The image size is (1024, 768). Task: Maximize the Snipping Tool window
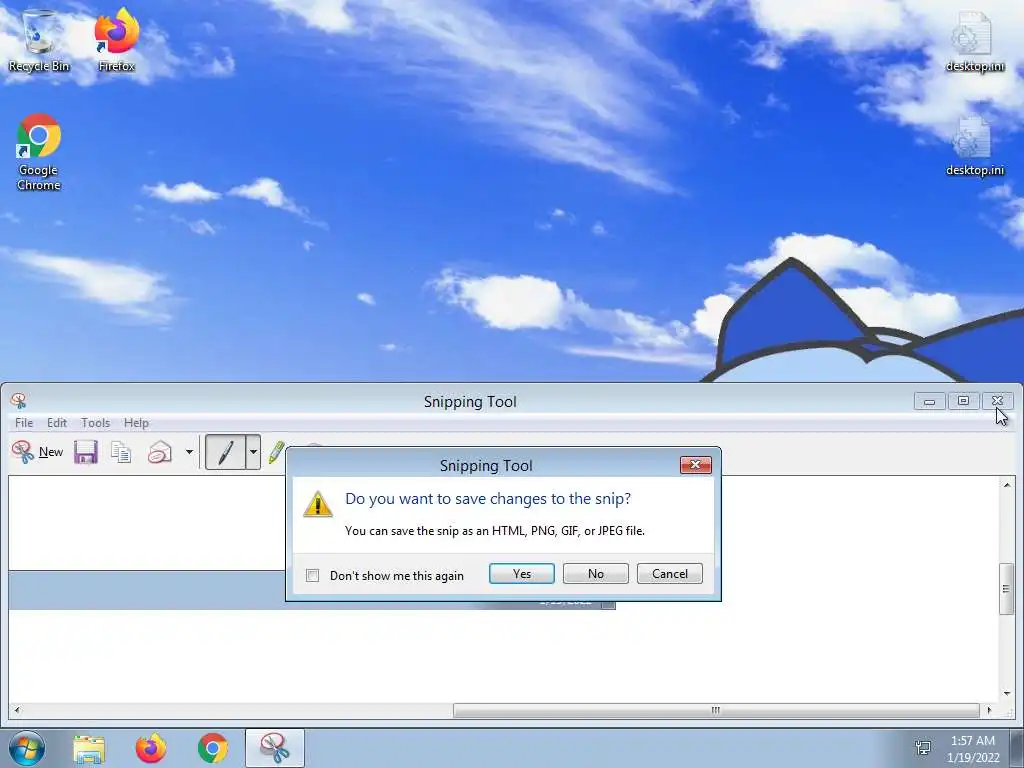click(963, 401)
